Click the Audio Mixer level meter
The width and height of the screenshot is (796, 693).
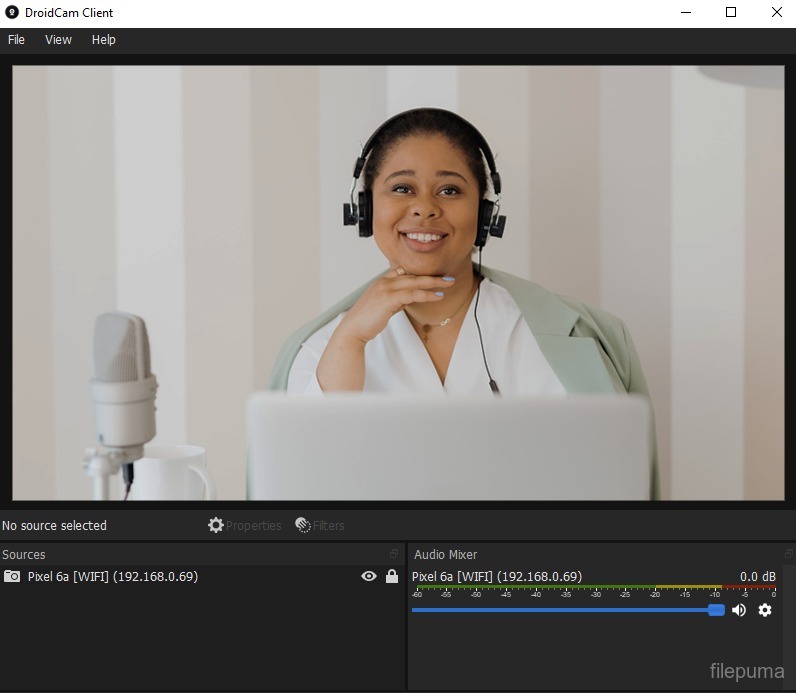click(x=594, y=588)
